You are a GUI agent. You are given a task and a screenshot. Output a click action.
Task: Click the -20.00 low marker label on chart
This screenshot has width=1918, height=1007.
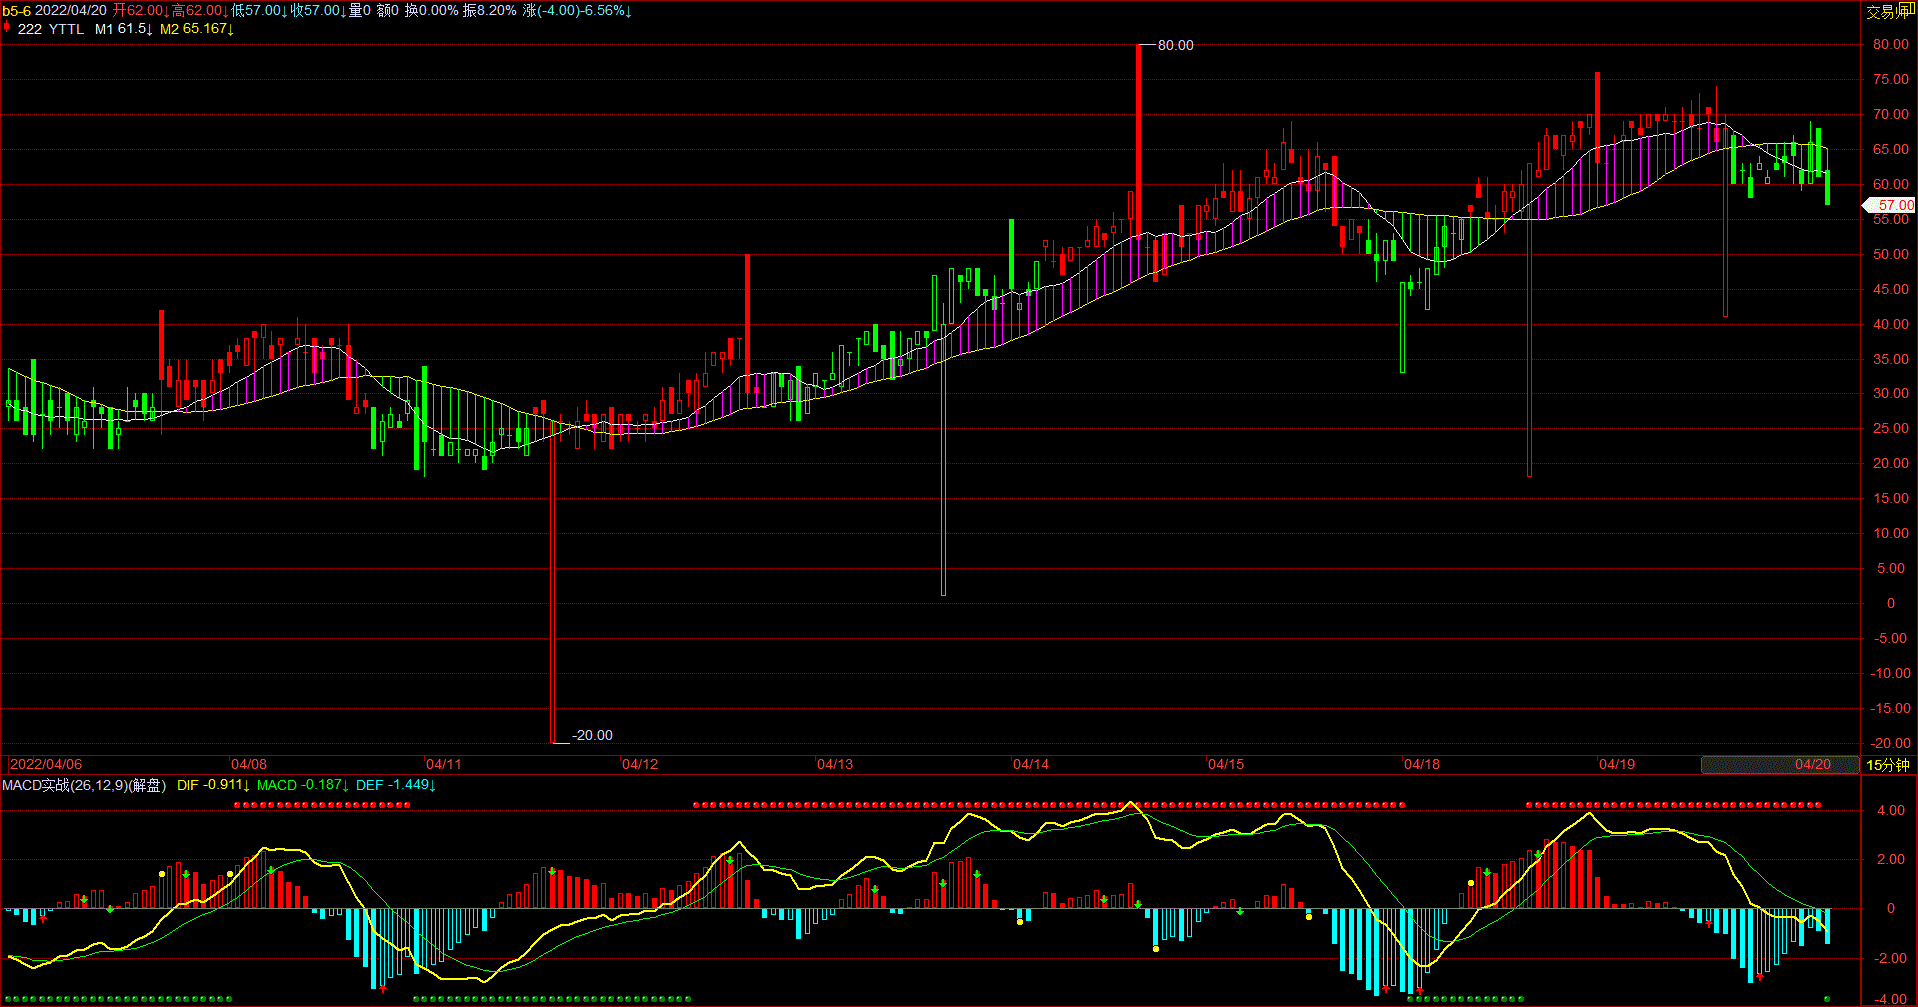pyautogui.click(x=592, y=735)
